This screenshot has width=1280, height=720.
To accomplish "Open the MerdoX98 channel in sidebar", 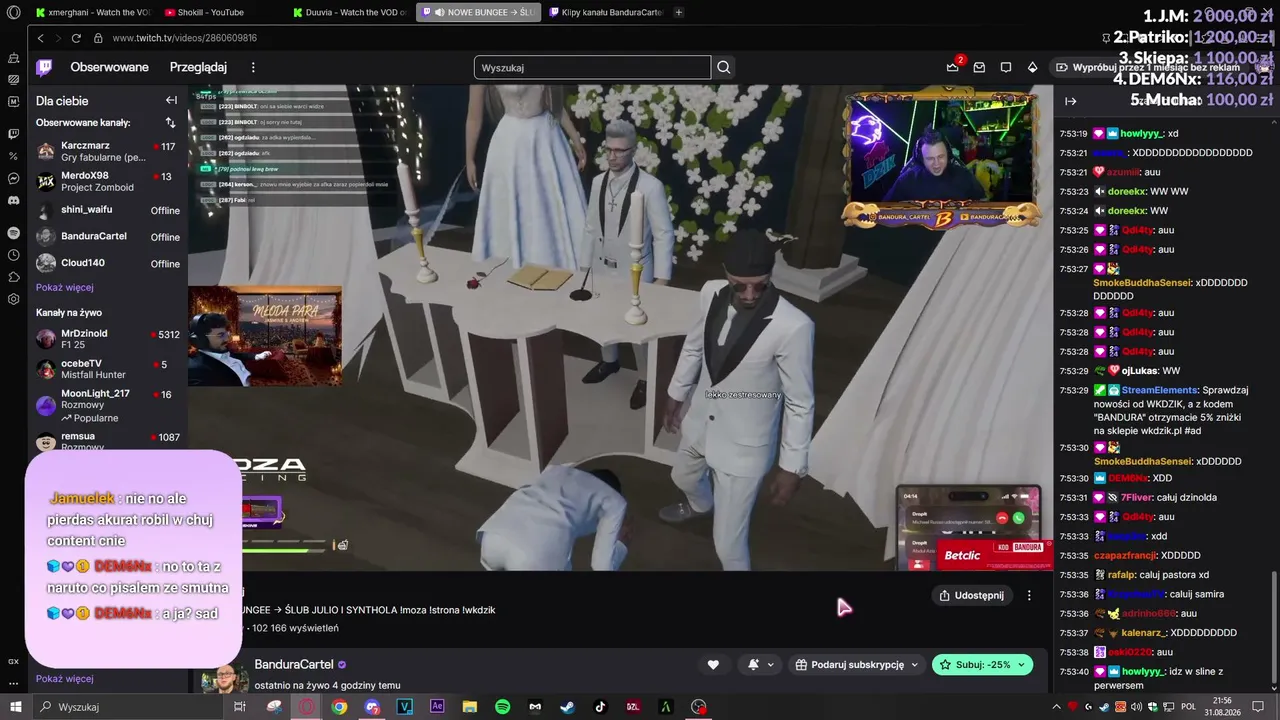I will (107, 181).
